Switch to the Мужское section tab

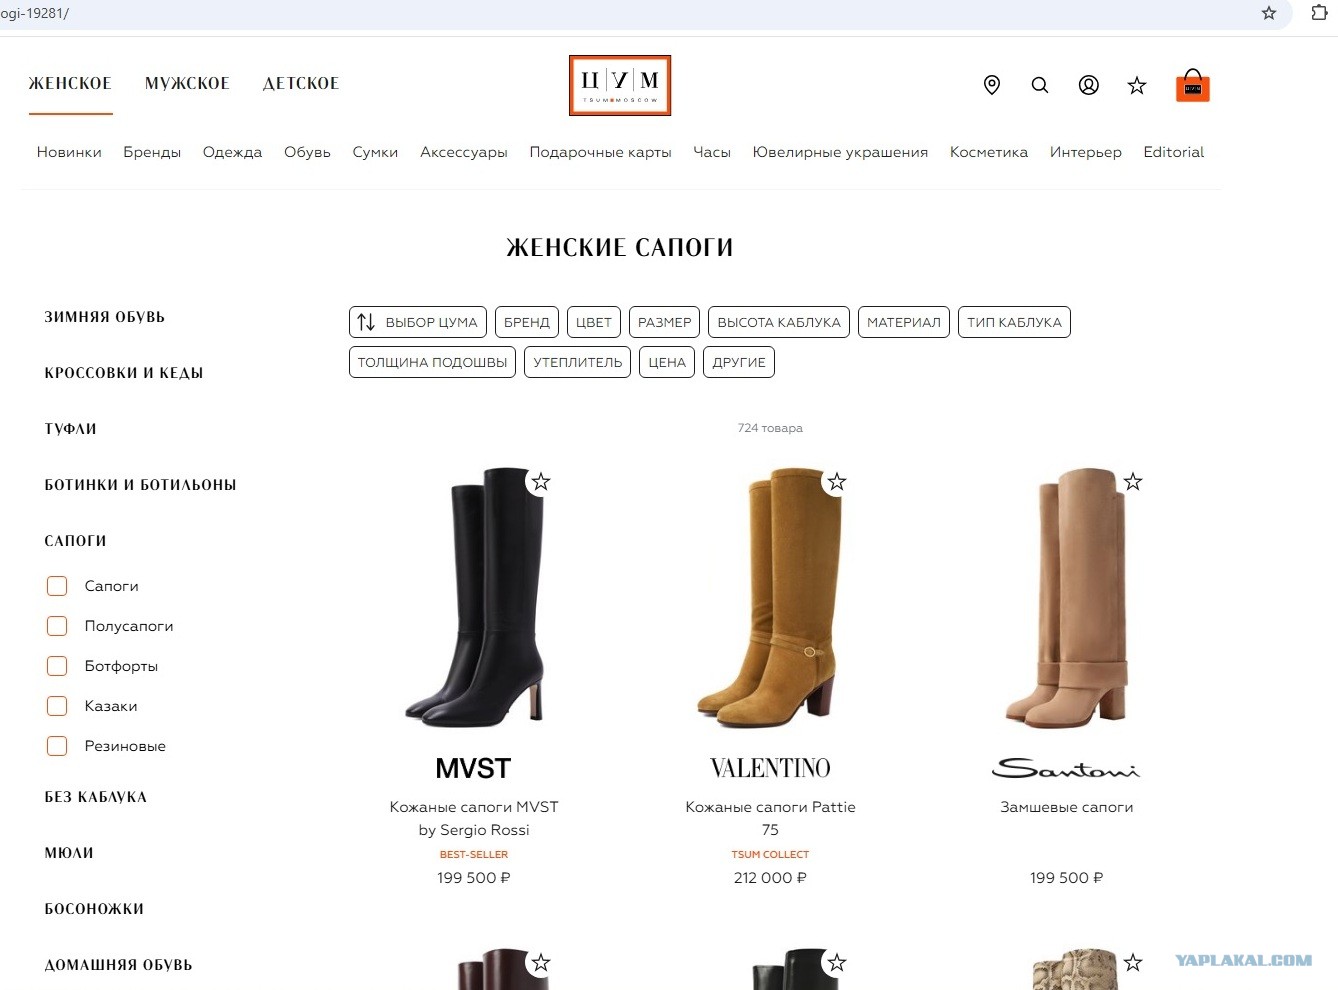187,84
